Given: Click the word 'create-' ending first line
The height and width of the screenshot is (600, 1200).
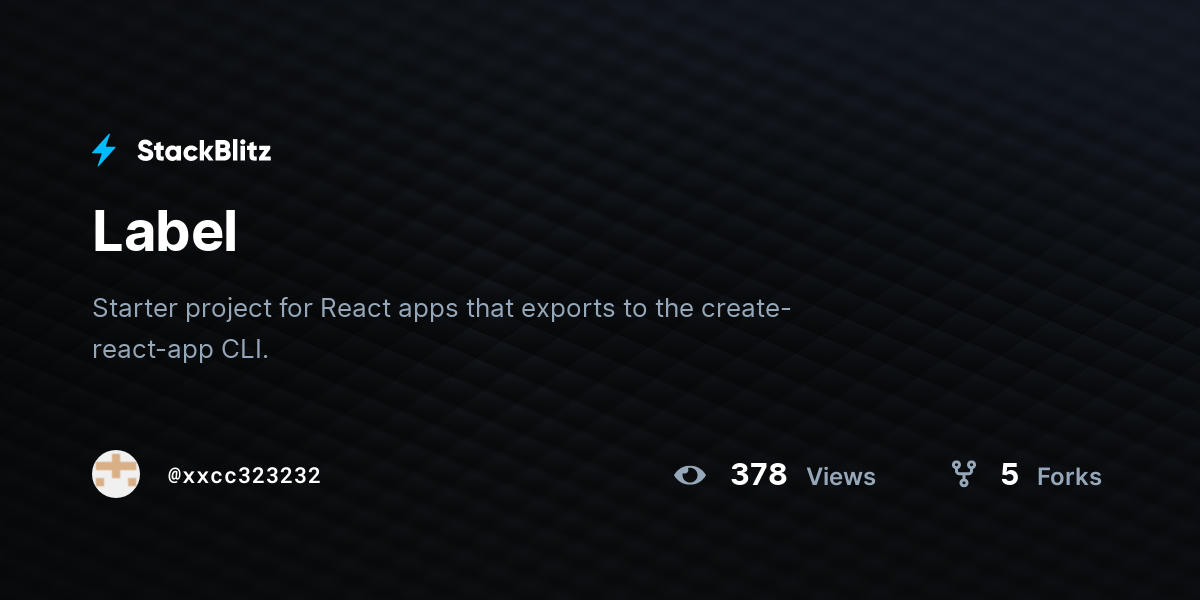Looking at the screenshot, I should pyautogui.click(x=746, y=307).
